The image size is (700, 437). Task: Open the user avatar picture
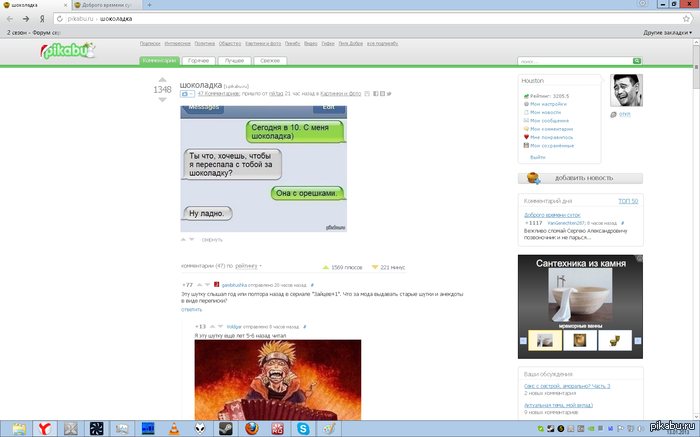(626, 90)
